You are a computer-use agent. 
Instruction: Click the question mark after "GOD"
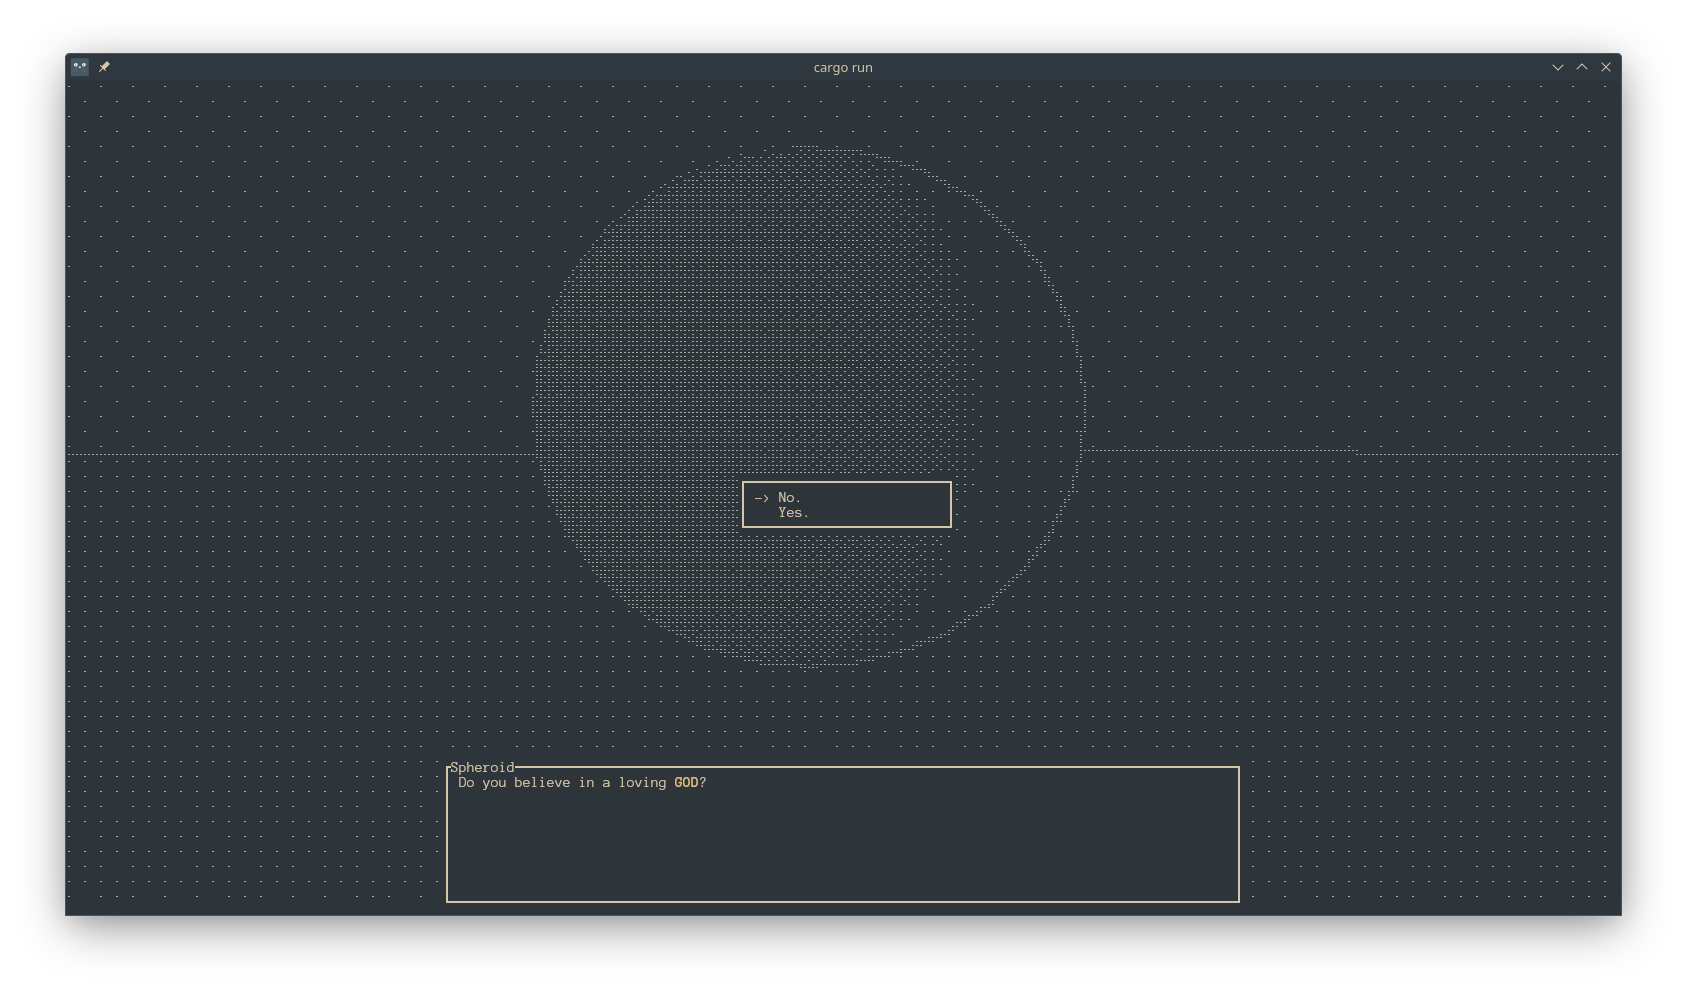click(703, 783)
